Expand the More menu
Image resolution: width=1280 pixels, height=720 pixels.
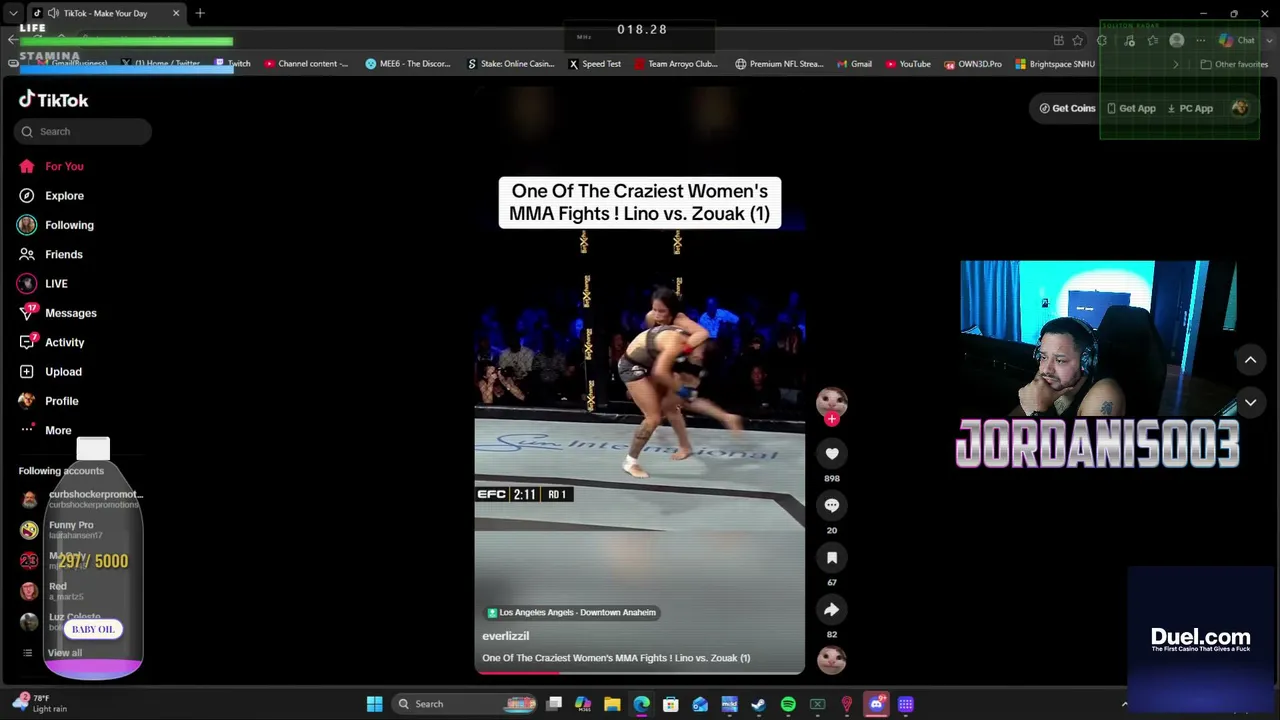pos(45,430)
